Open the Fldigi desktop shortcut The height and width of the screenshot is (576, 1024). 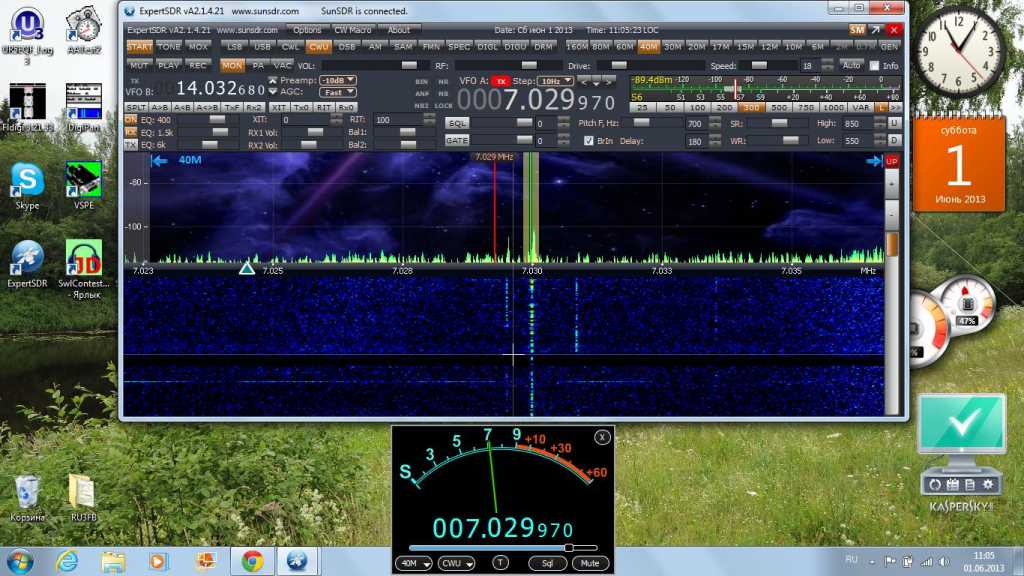pyautogui.click(x=27, y=108)
